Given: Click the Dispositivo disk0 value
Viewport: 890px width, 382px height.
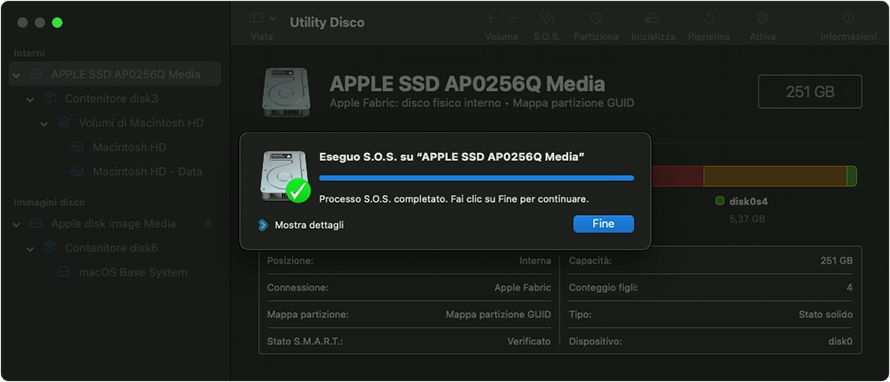Looking at the screenshot, I should pos(841,342).
